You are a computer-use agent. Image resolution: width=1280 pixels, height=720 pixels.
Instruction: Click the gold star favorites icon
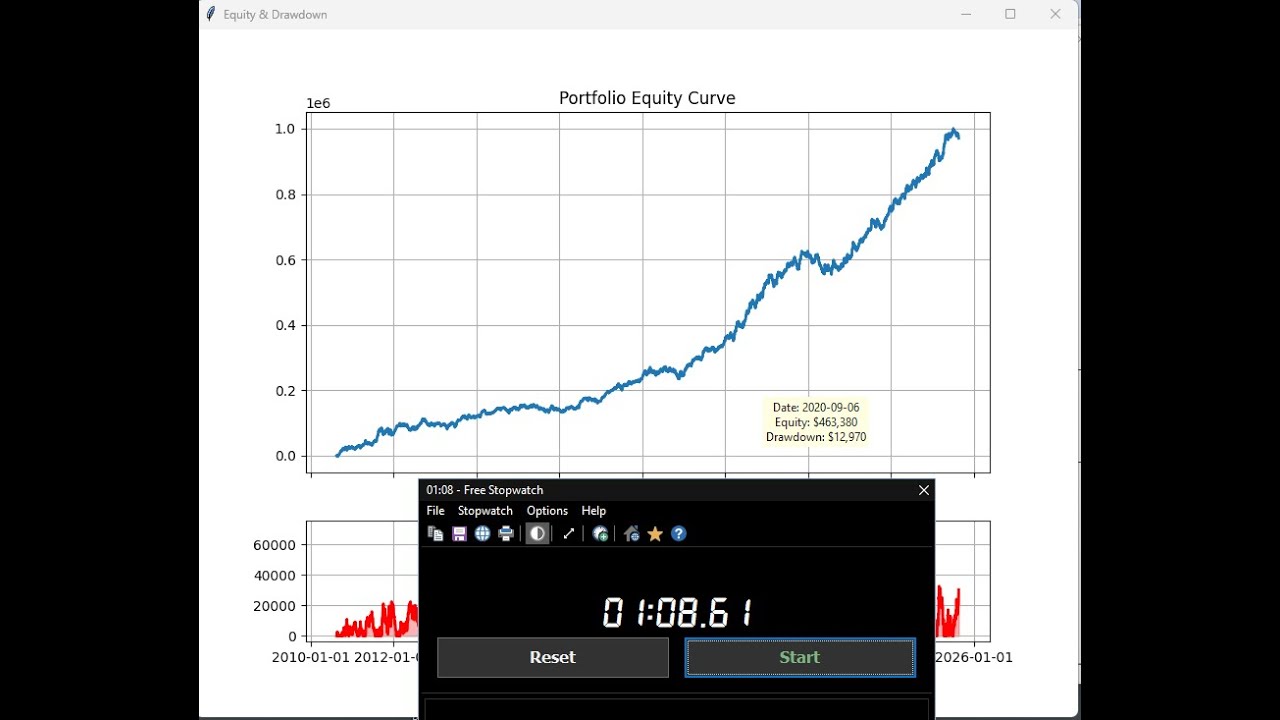(x=655, y=534)
